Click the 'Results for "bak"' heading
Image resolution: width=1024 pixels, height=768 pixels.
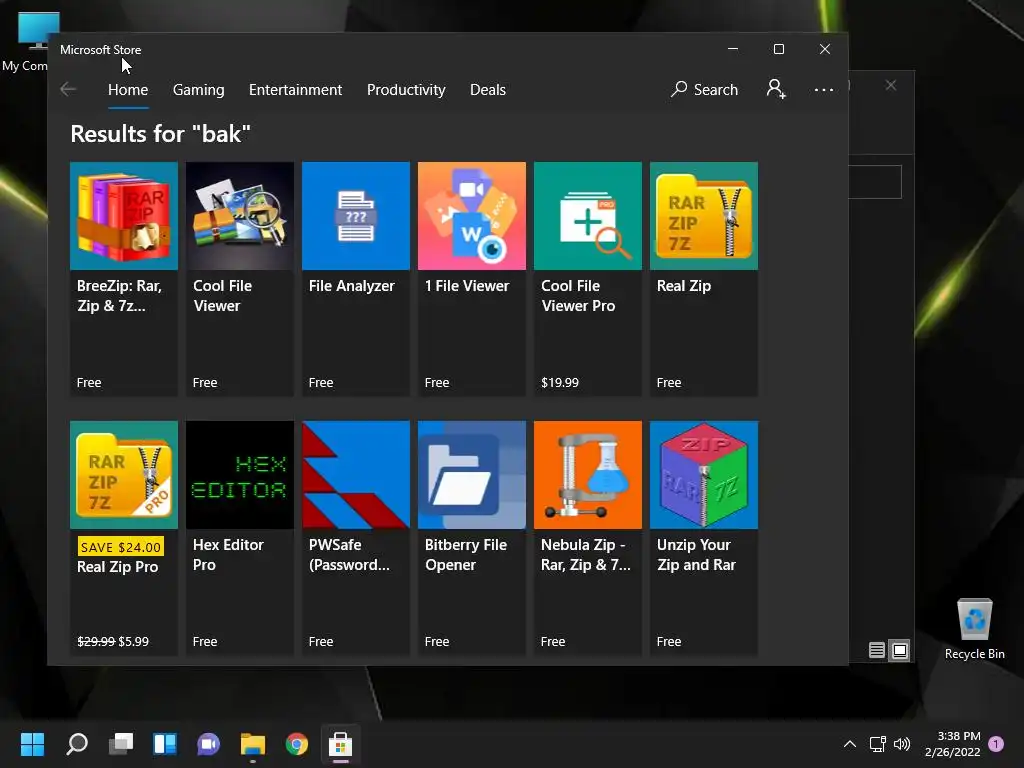click(x=161, y=134)
